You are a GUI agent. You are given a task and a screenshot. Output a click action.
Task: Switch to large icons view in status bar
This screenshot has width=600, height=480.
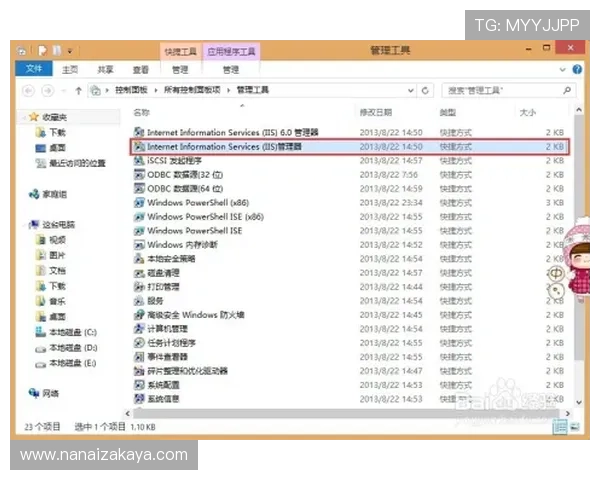pyautogui.click(x=574, y=427)
